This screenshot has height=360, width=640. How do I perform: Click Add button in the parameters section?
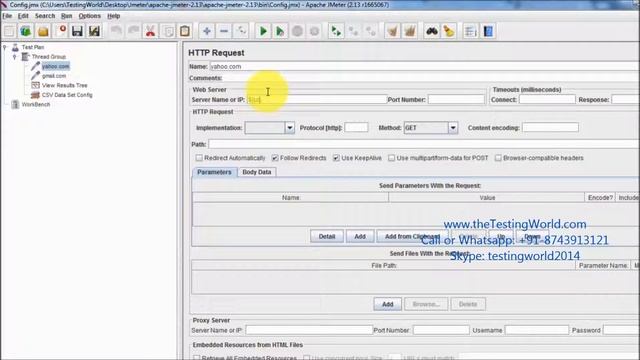[x=360, y=236]
